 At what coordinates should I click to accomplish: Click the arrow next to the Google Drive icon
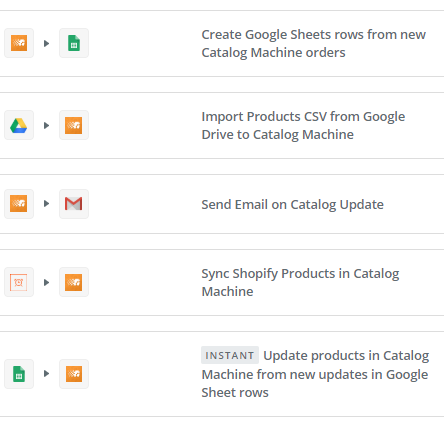coord(46,125)
